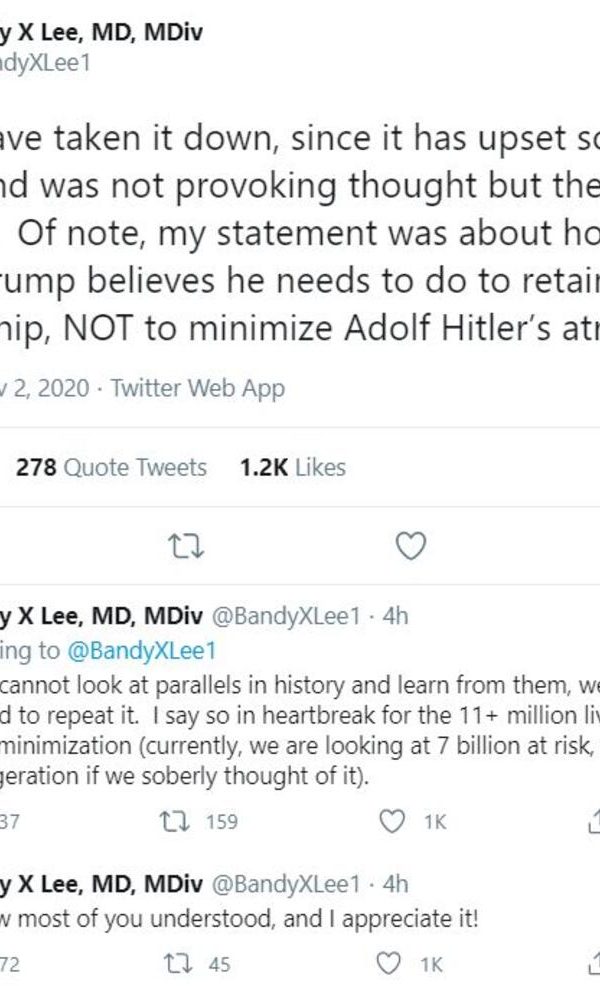Follow the 'Replying to @BandyXLee1' mention link
Viewport: 600px width, 986px height.
tap(141, 650)
